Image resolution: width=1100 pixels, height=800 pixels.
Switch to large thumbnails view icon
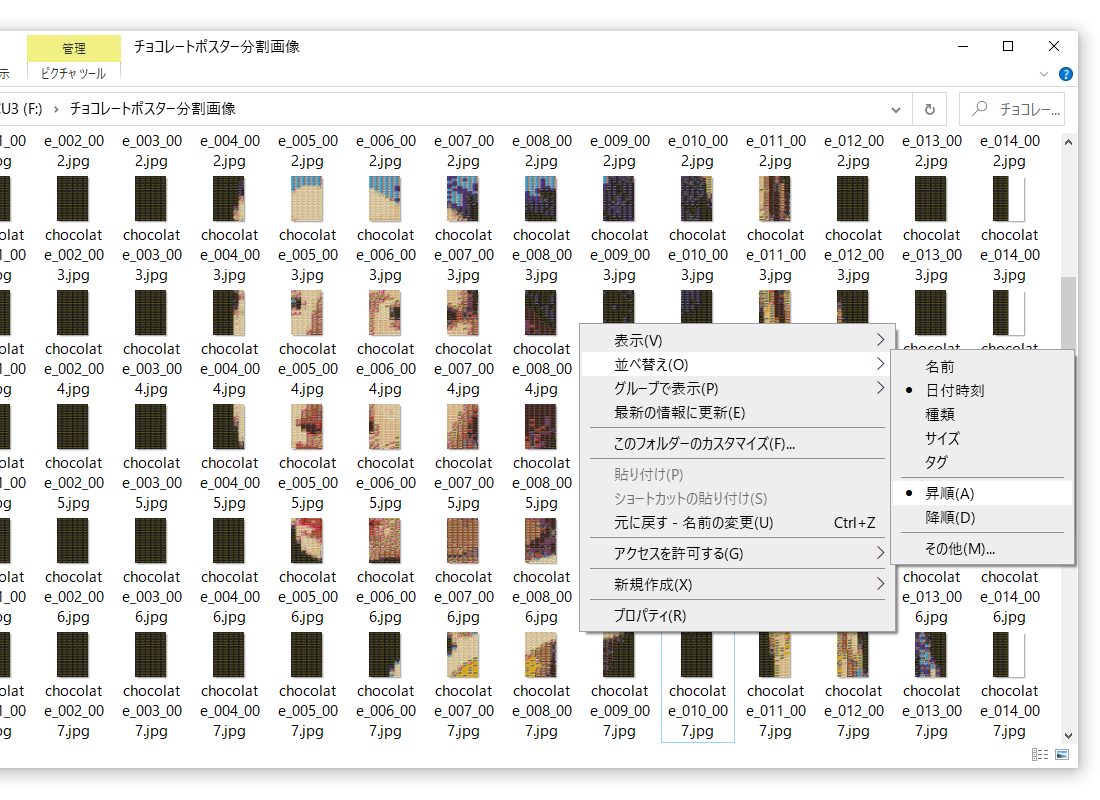pos(1062,754)
